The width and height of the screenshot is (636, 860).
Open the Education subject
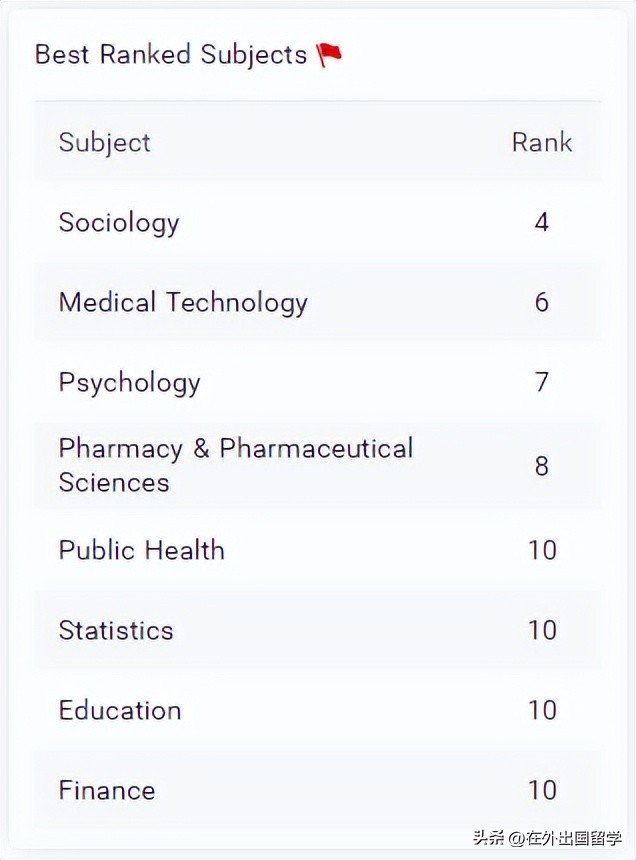120,710
